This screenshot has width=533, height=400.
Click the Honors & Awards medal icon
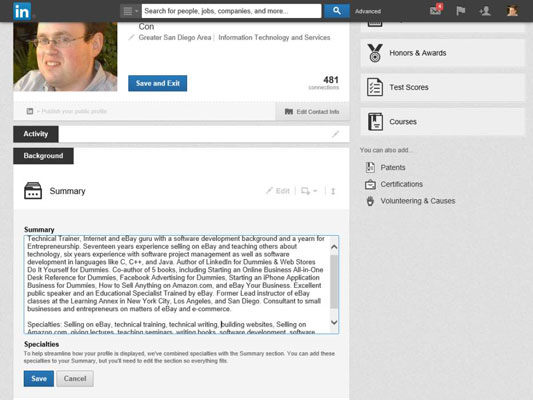[375, 53]
